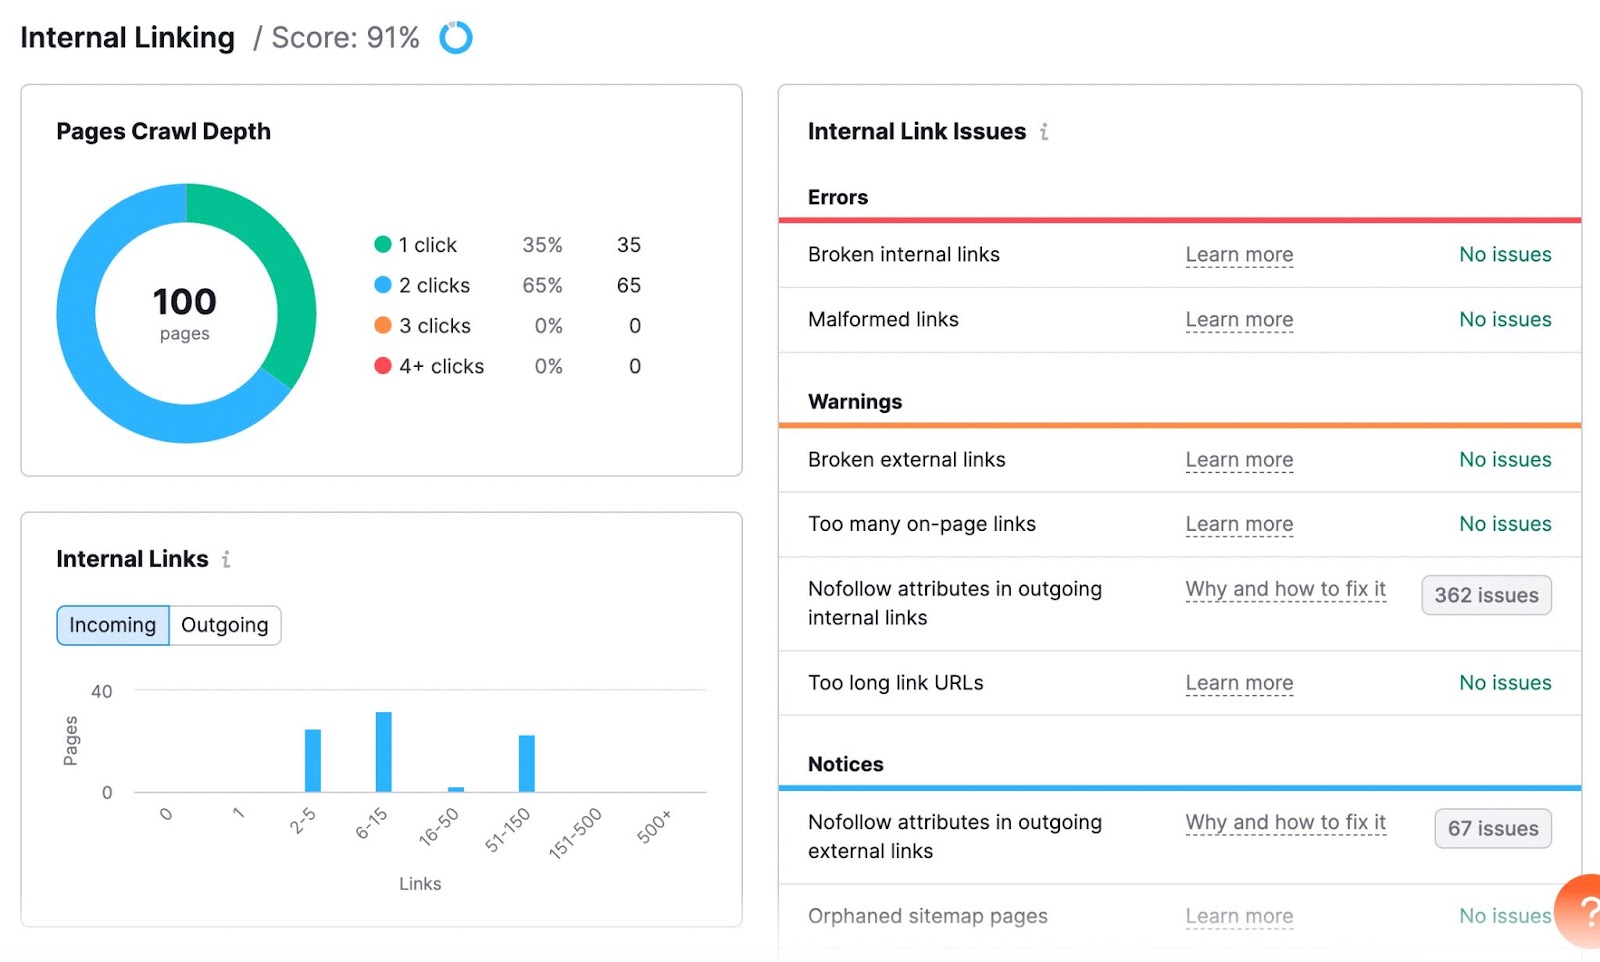Click the 362 issues button
The image size is (1600, 962).
click(1486, 595)
